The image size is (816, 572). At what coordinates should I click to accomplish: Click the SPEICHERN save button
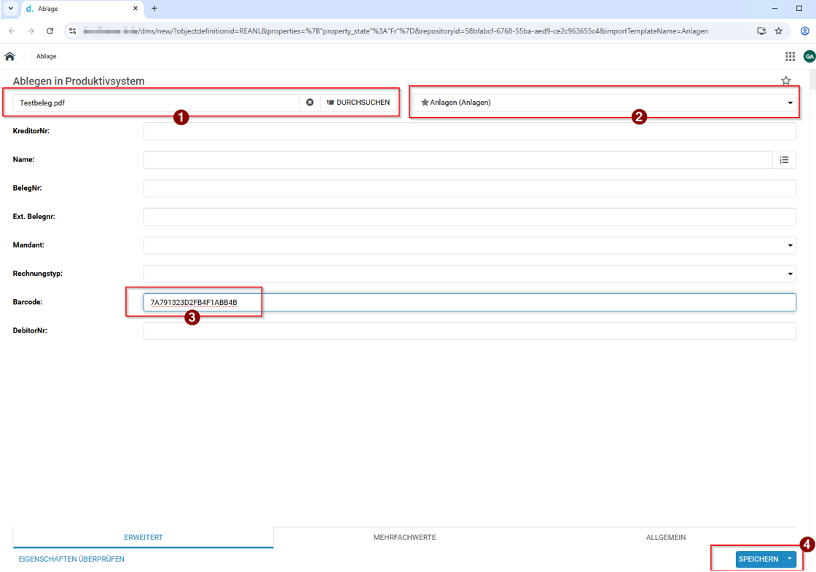tap(759, 559)
